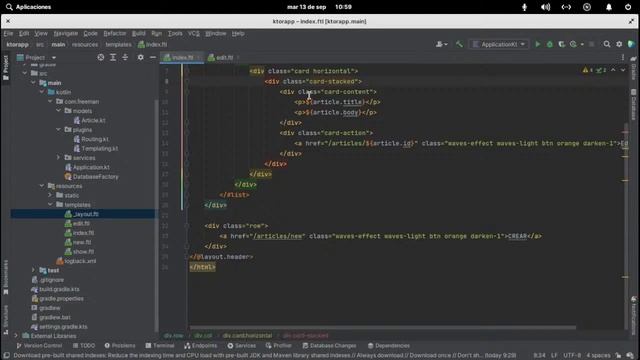Toggle the Structure side panel tab
The width and height of the screenshot is (640, 360).
click(5, 319)
